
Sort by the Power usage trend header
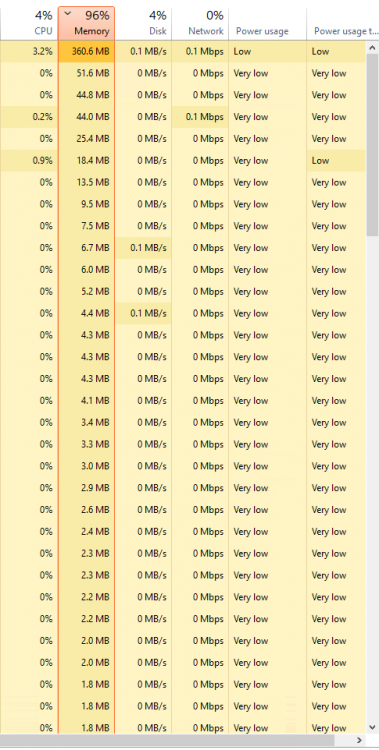[343, 23]
